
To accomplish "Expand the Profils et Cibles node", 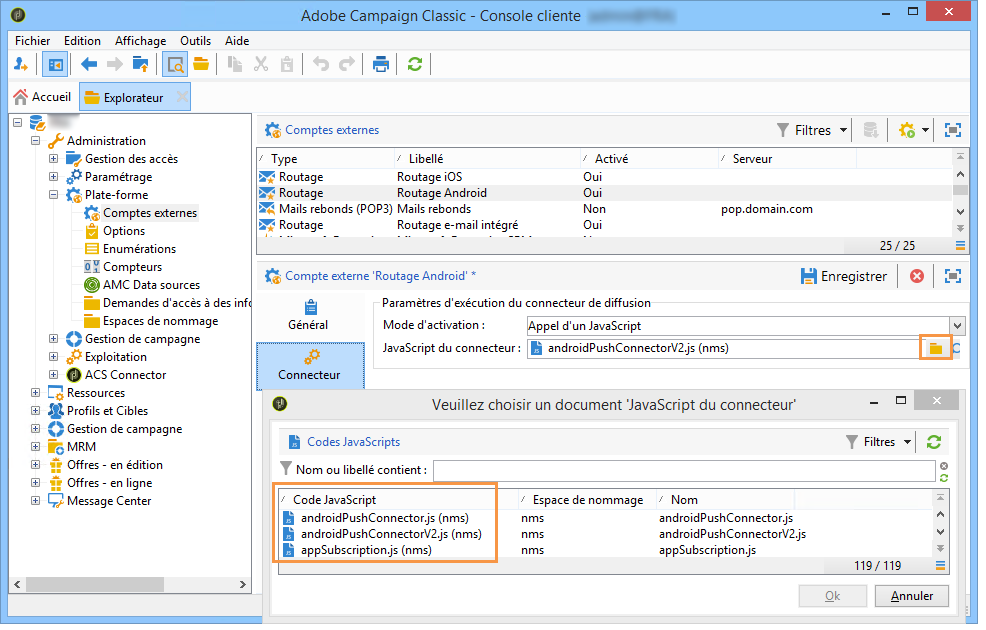I will [x=36, y=411].
